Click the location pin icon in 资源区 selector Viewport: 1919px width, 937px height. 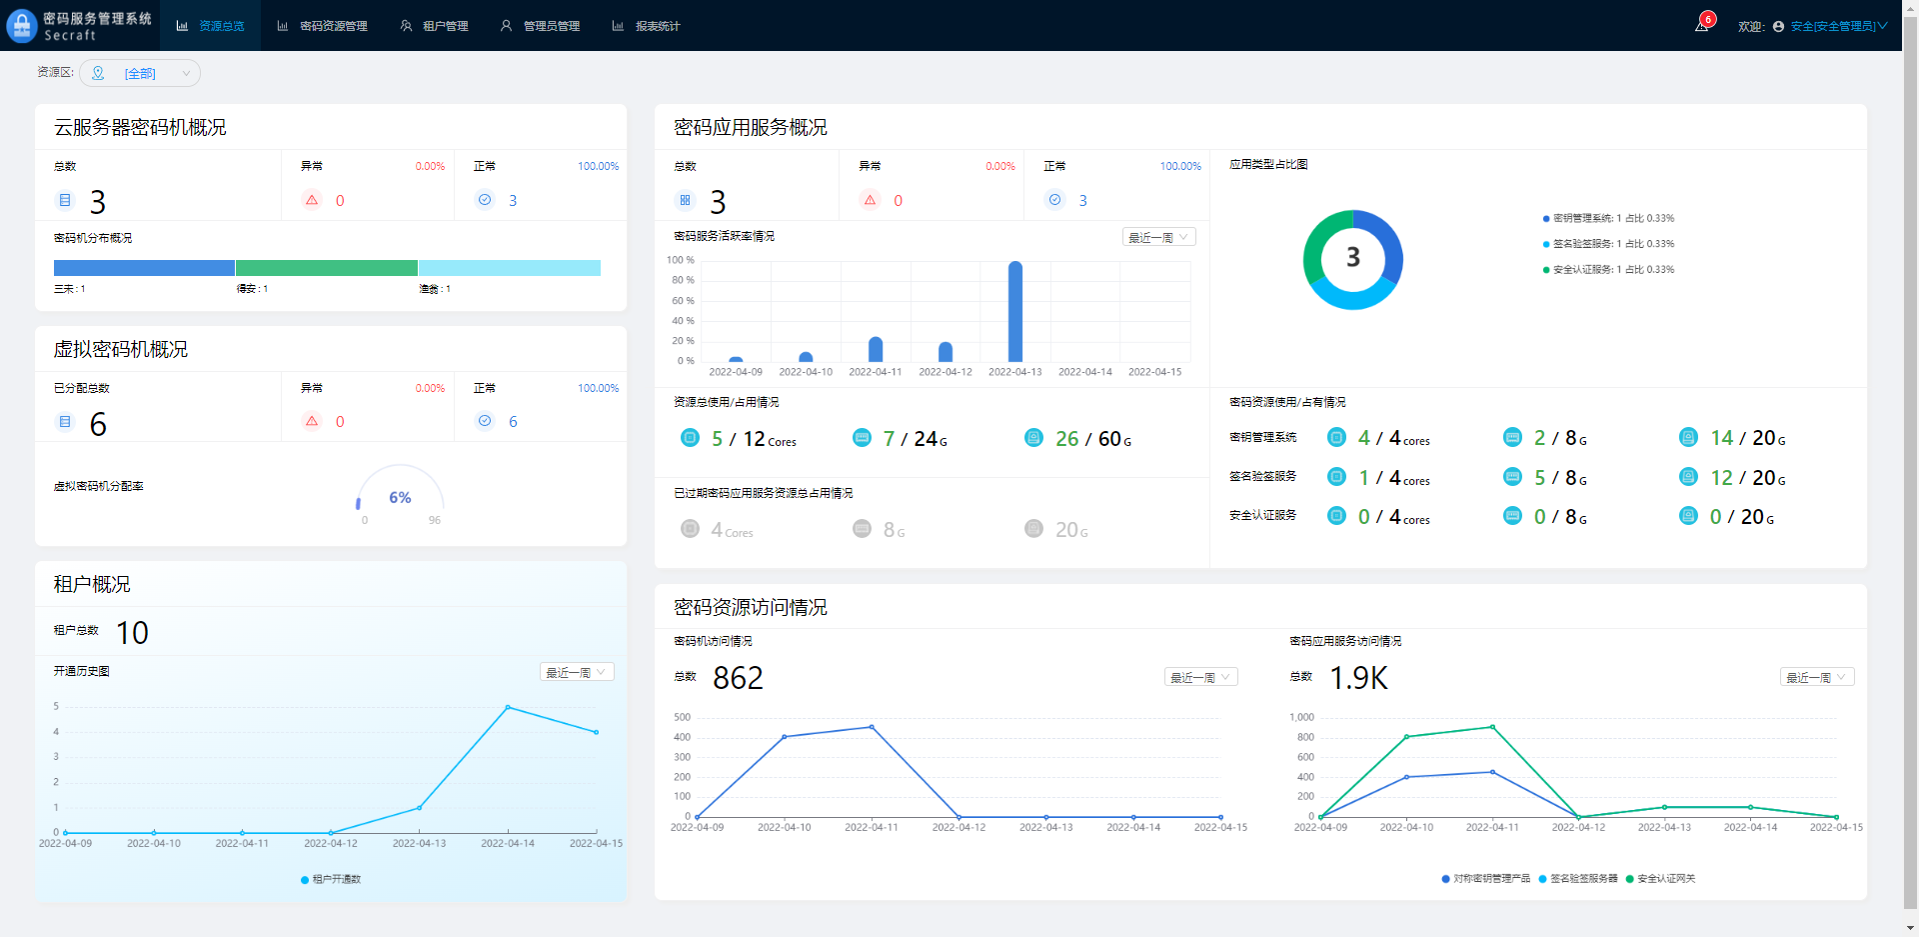[x=98, y=73]
